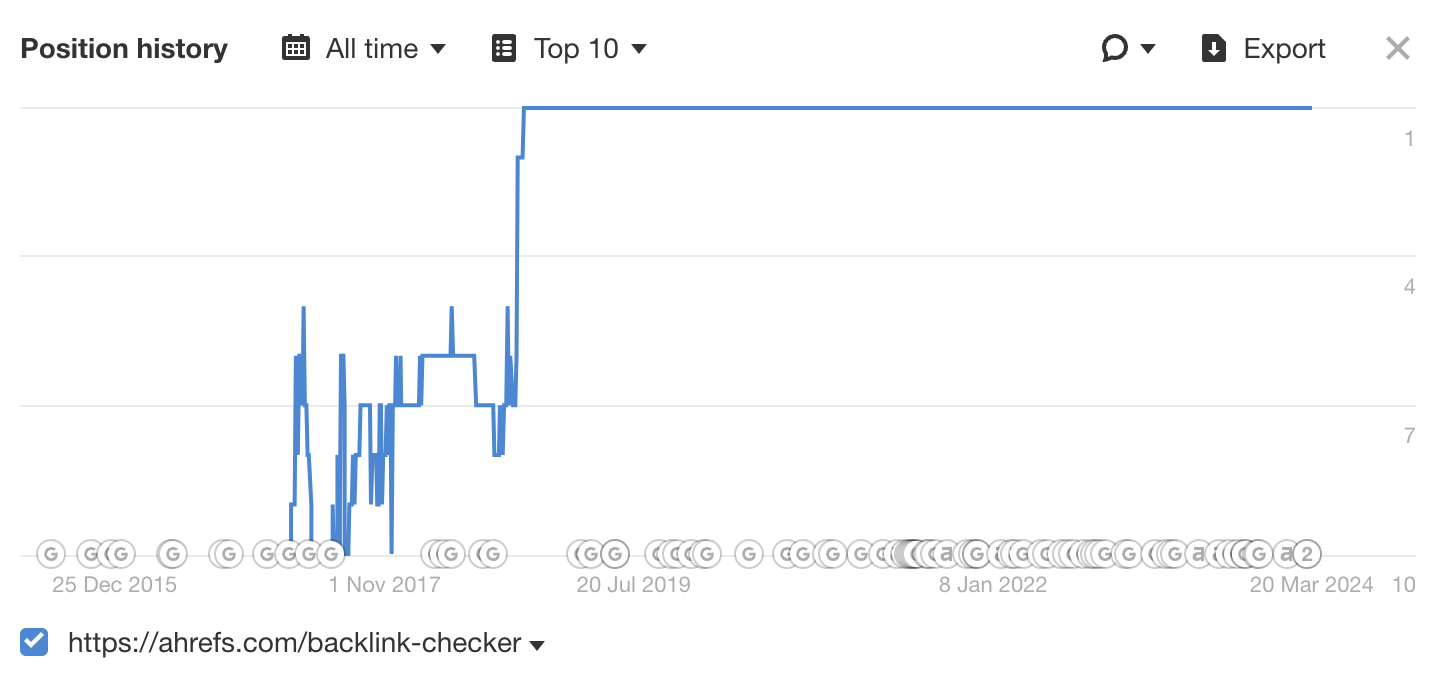This screenshot has width=1444, height=682.
Task: Click the SERP features speech bubble icon
Action: click(1113, 47)
